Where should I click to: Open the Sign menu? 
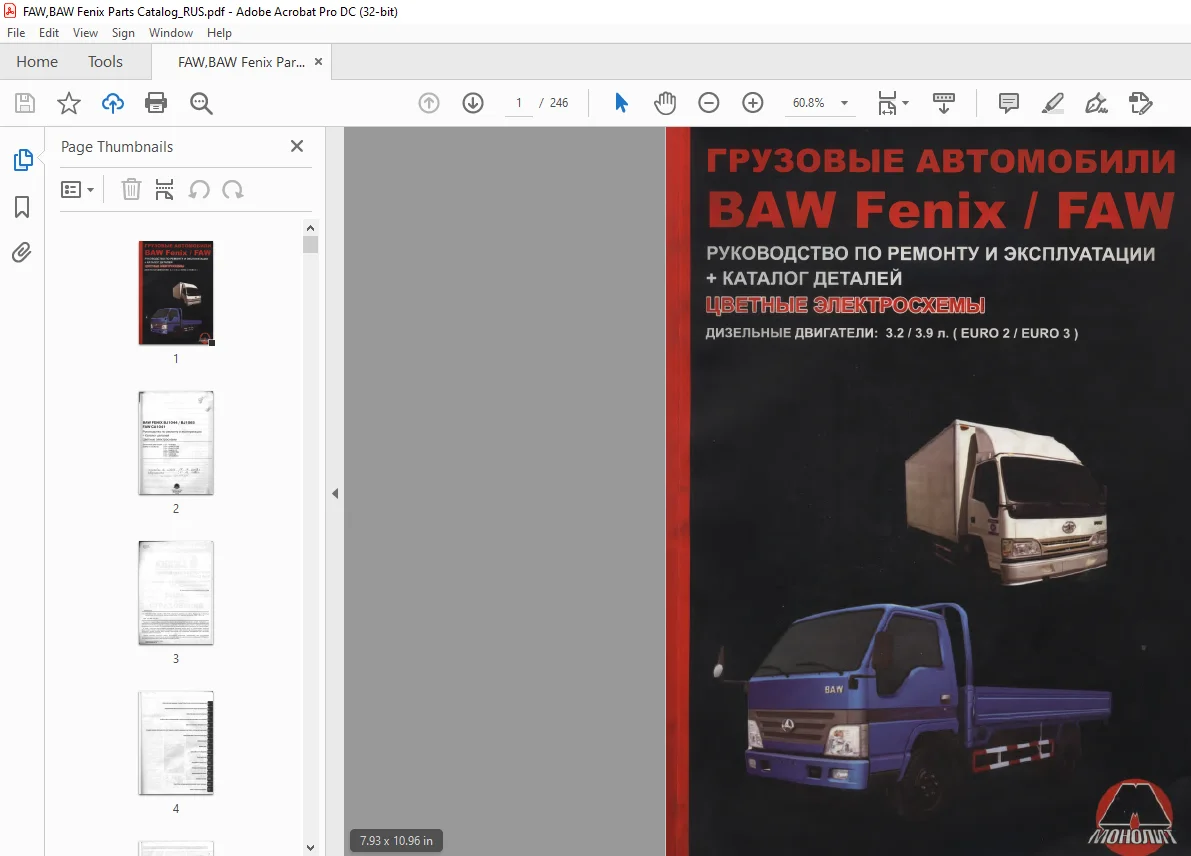point(123,33)
